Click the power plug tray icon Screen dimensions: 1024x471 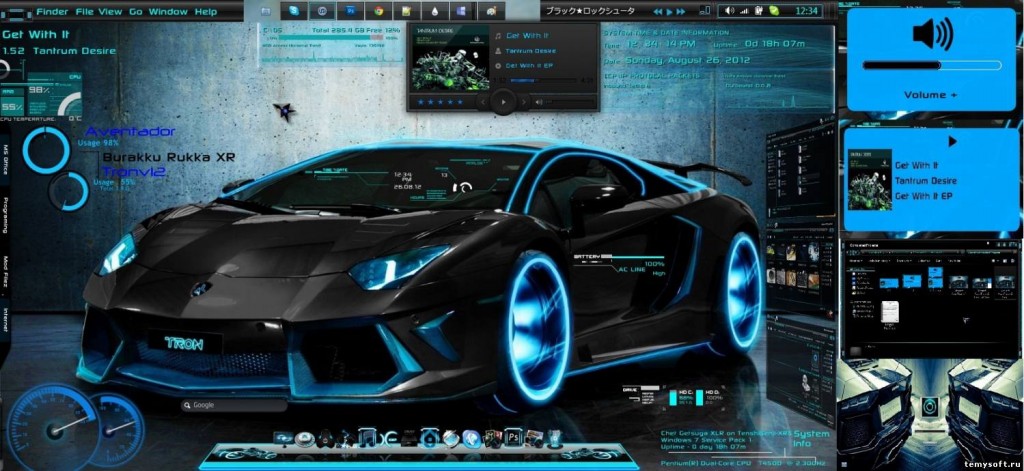click(759, 11)
